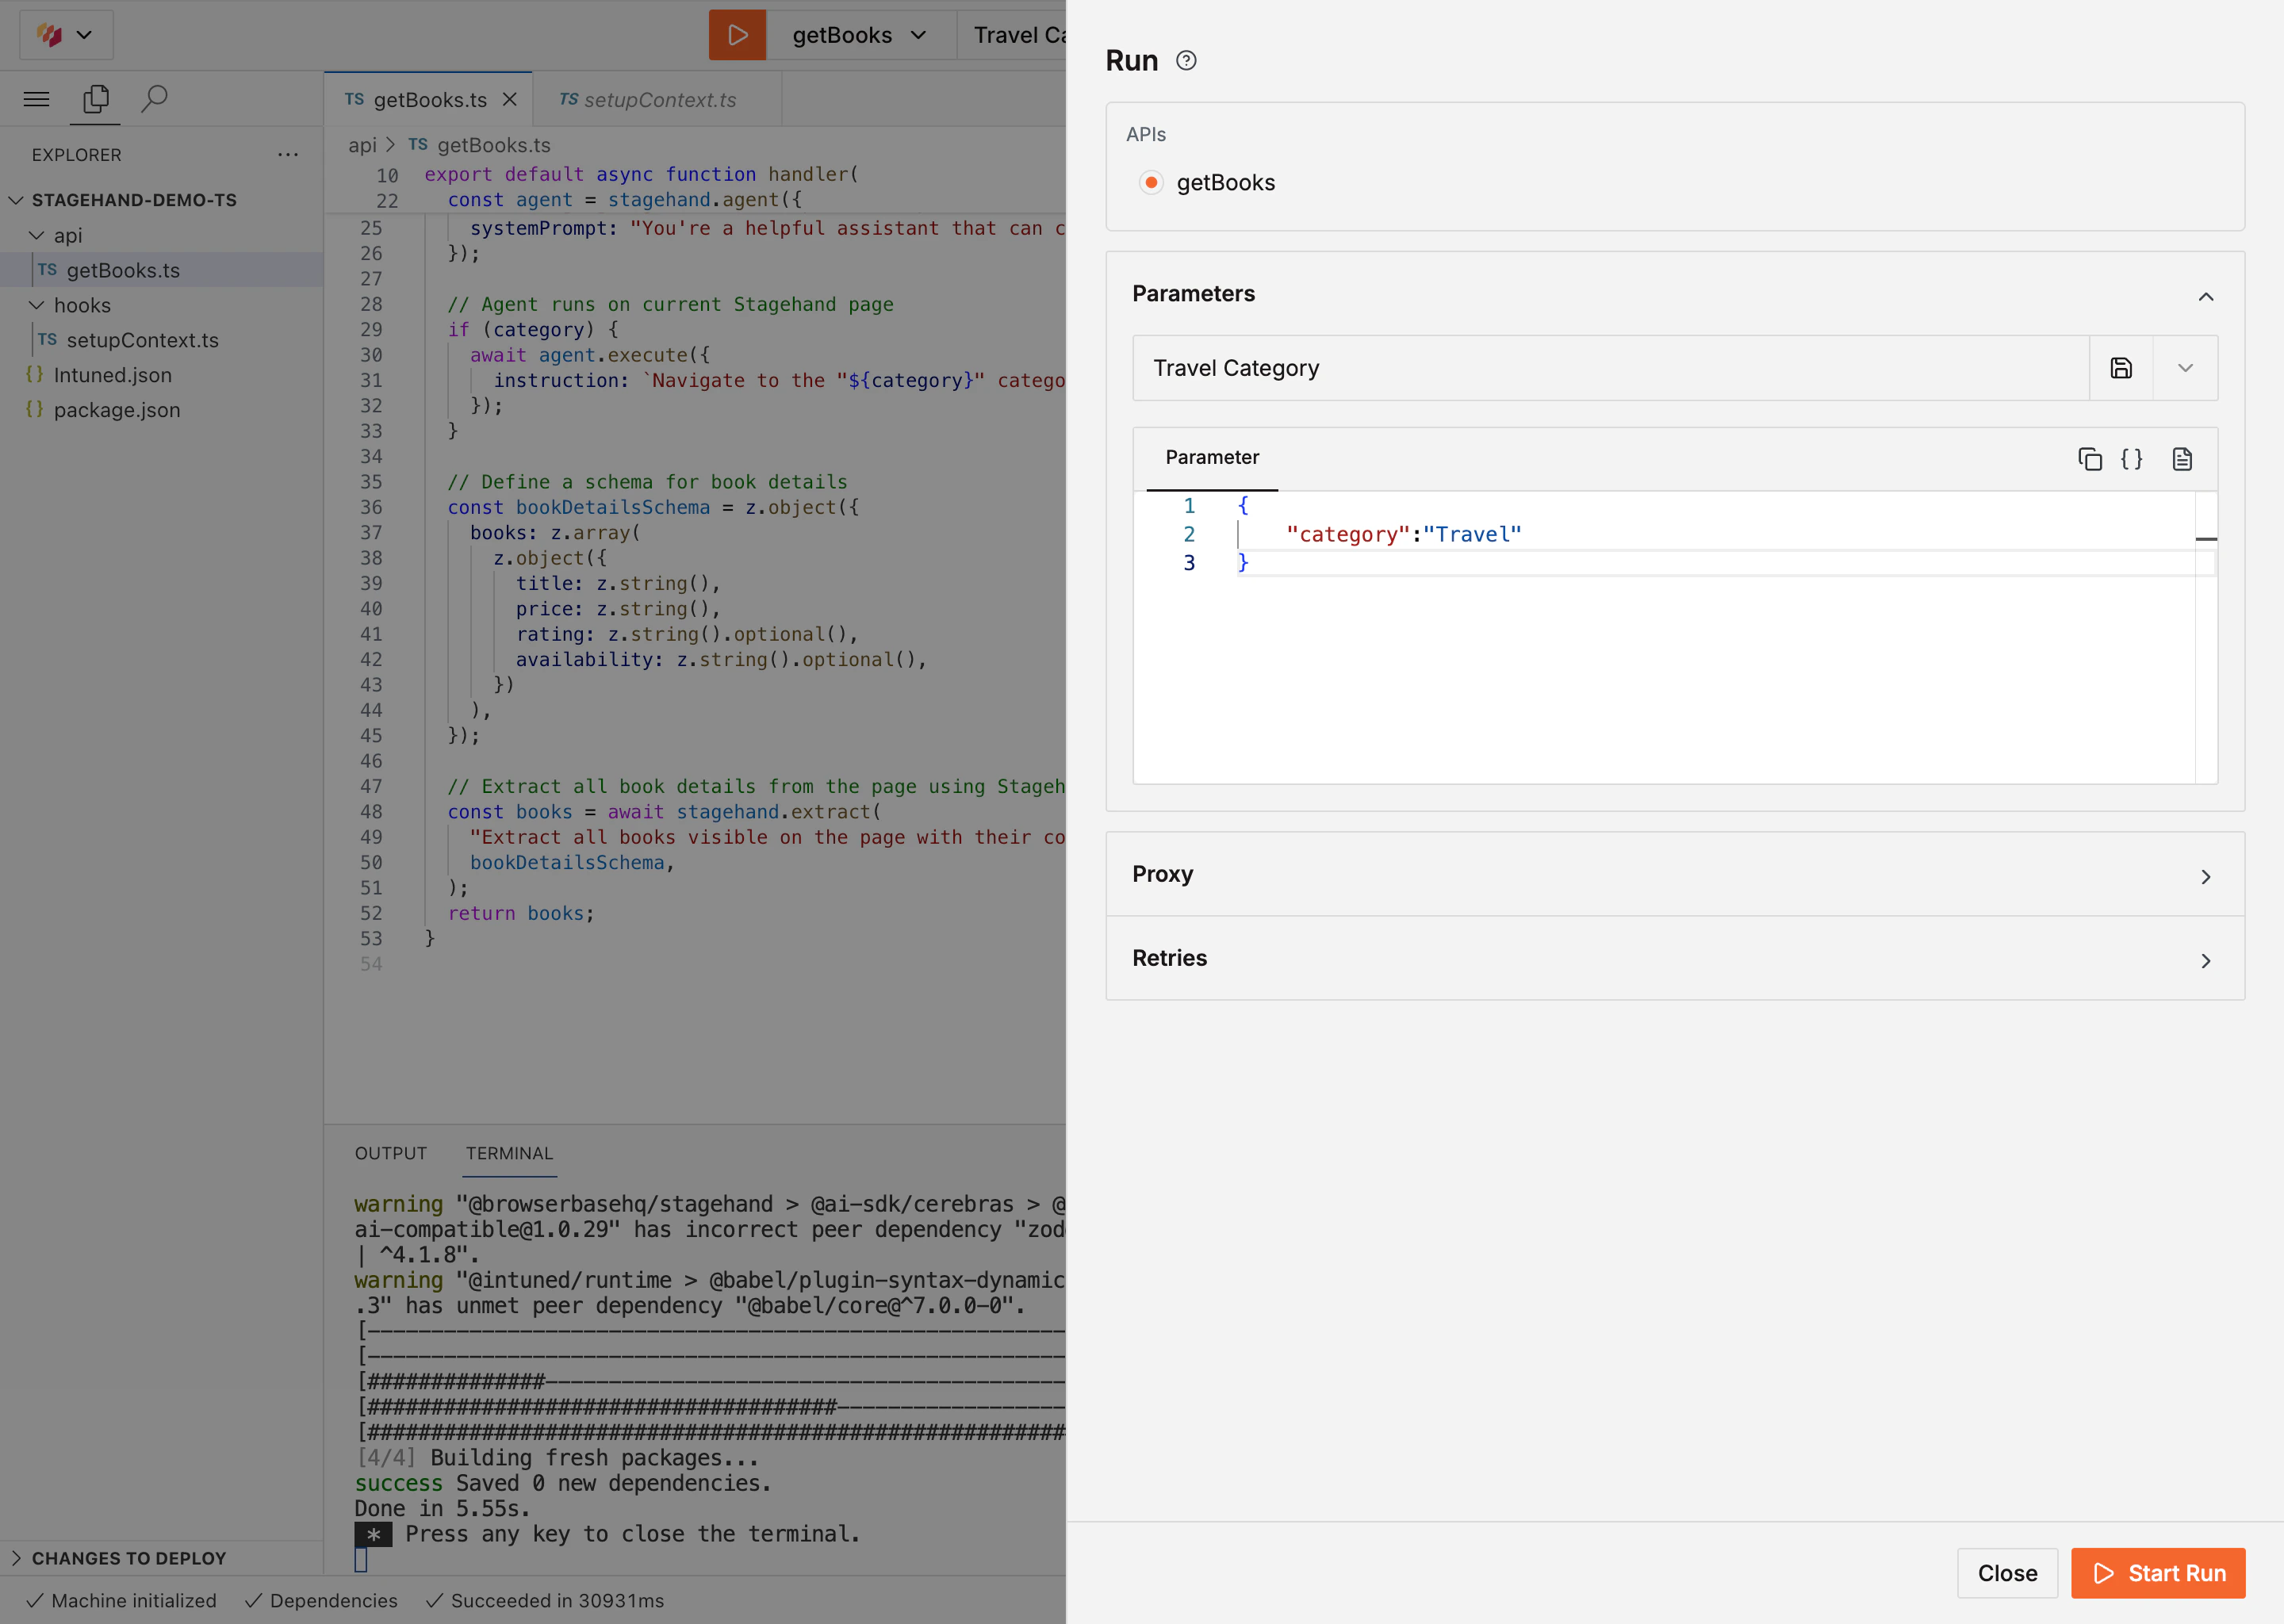Save the parameter set with the save icon
The height and width of the screenshot is (1624, 2284).
pyautogui.click(x=2121, y=368)
